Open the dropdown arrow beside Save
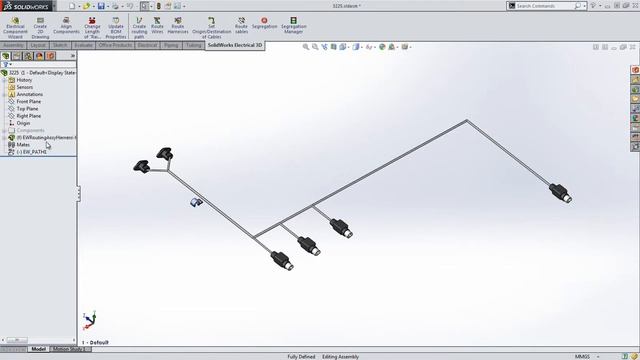The height and width of the screenshot is (360, 640). (108, 6)
